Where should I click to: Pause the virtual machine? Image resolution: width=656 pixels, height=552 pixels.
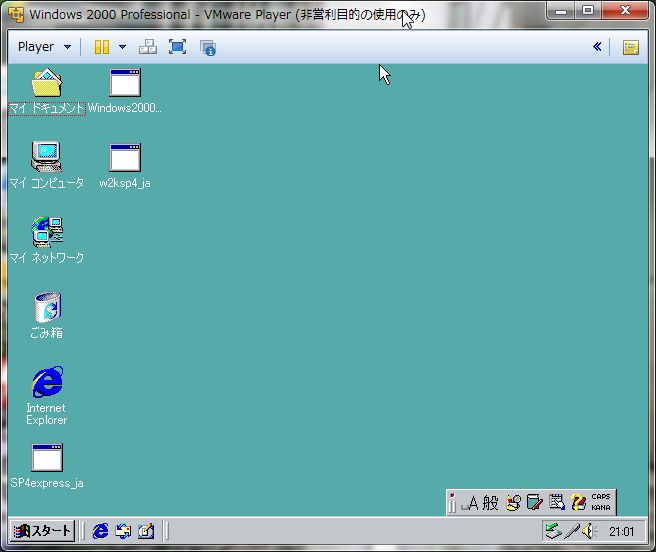102,47
